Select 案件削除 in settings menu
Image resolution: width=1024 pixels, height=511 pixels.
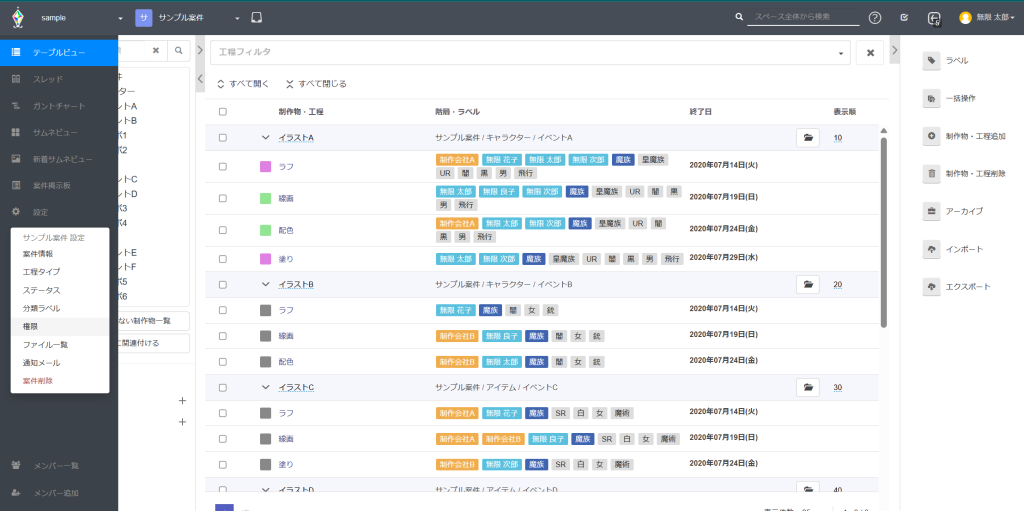click(x=38, y=381)
